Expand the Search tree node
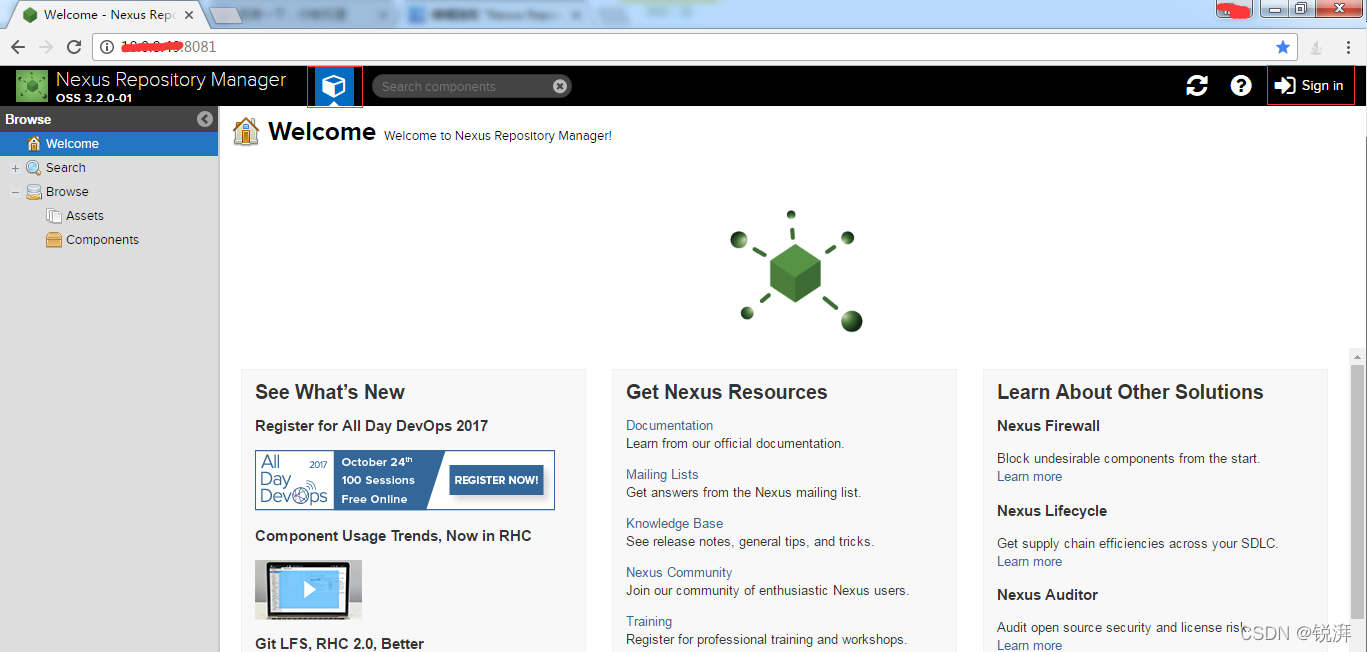Screen dimensions: 1367x652 15,168
